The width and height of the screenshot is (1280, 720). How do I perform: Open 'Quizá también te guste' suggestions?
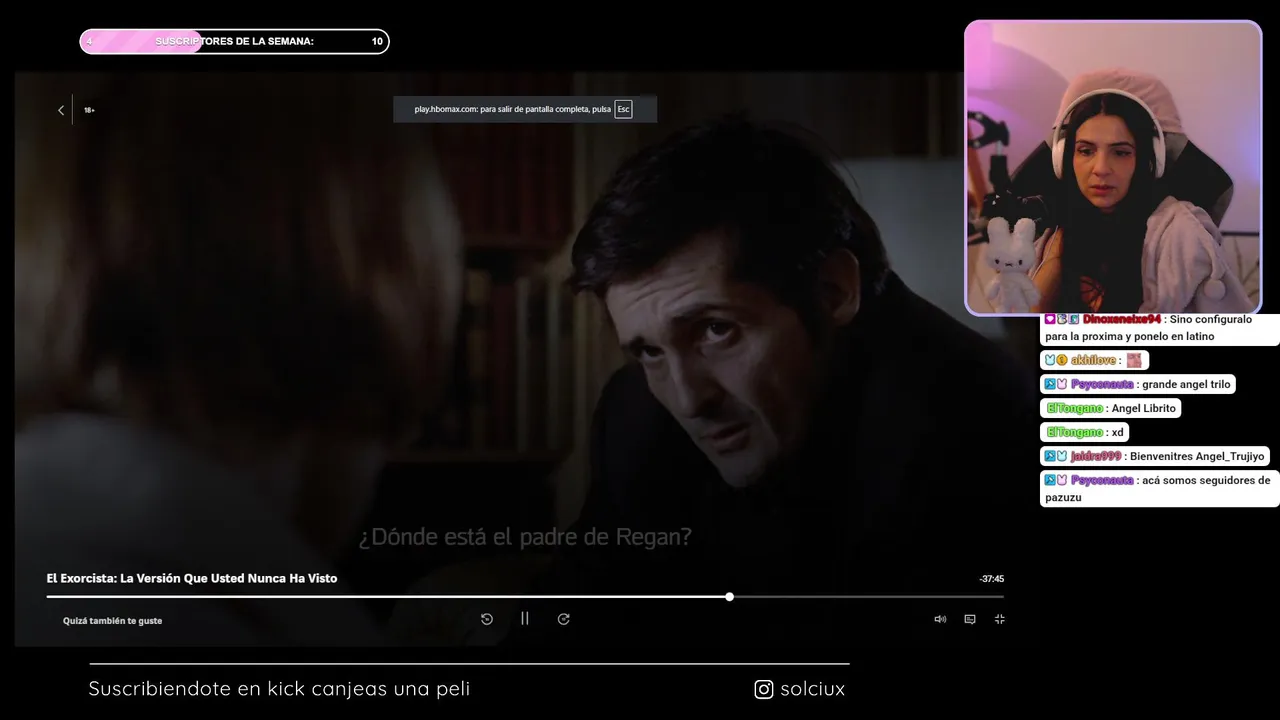112,621
